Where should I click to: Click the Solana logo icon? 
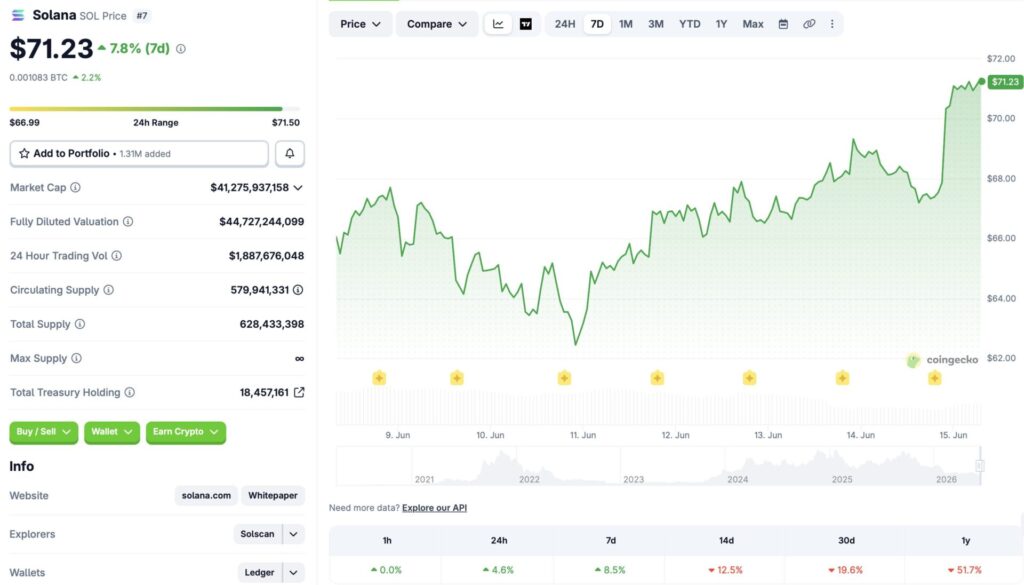18,15
